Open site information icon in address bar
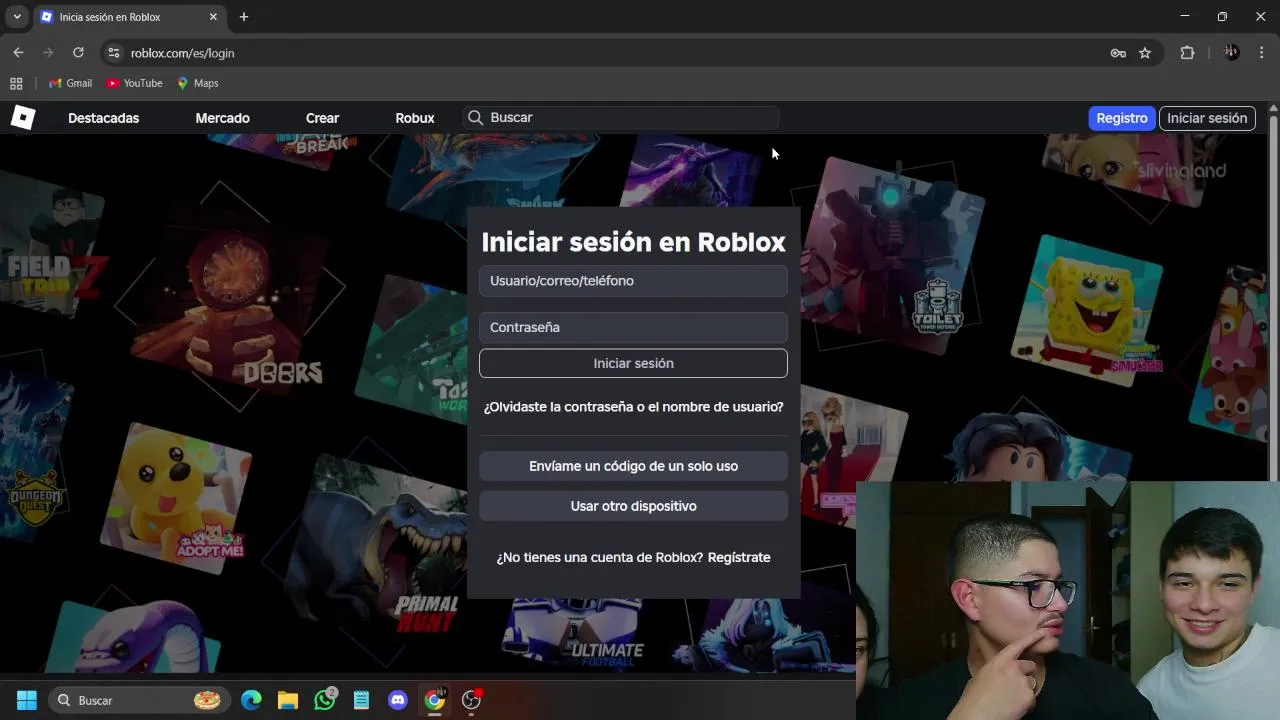The height and width of the screenshot is (720, 1280). [113, 53]
